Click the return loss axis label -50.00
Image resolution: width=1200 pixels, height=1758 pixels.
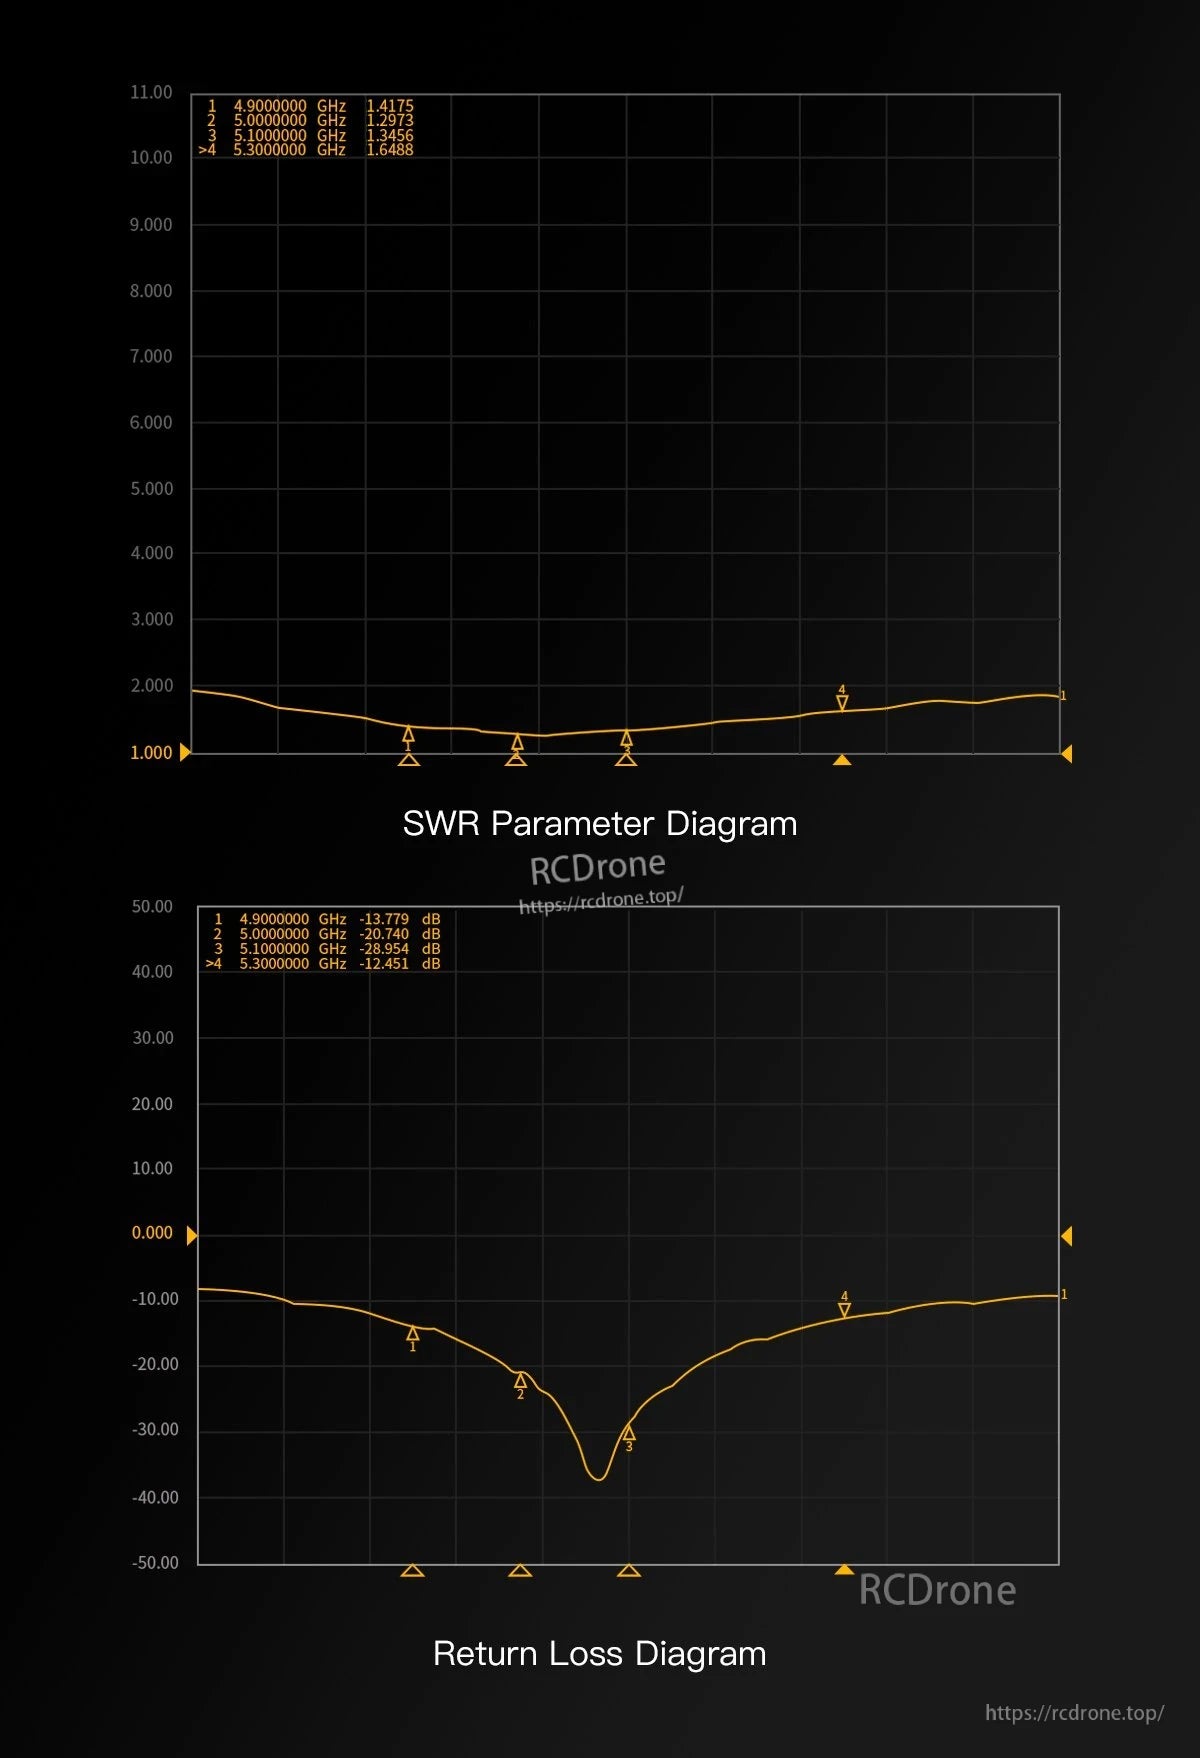coord(155,1563)
